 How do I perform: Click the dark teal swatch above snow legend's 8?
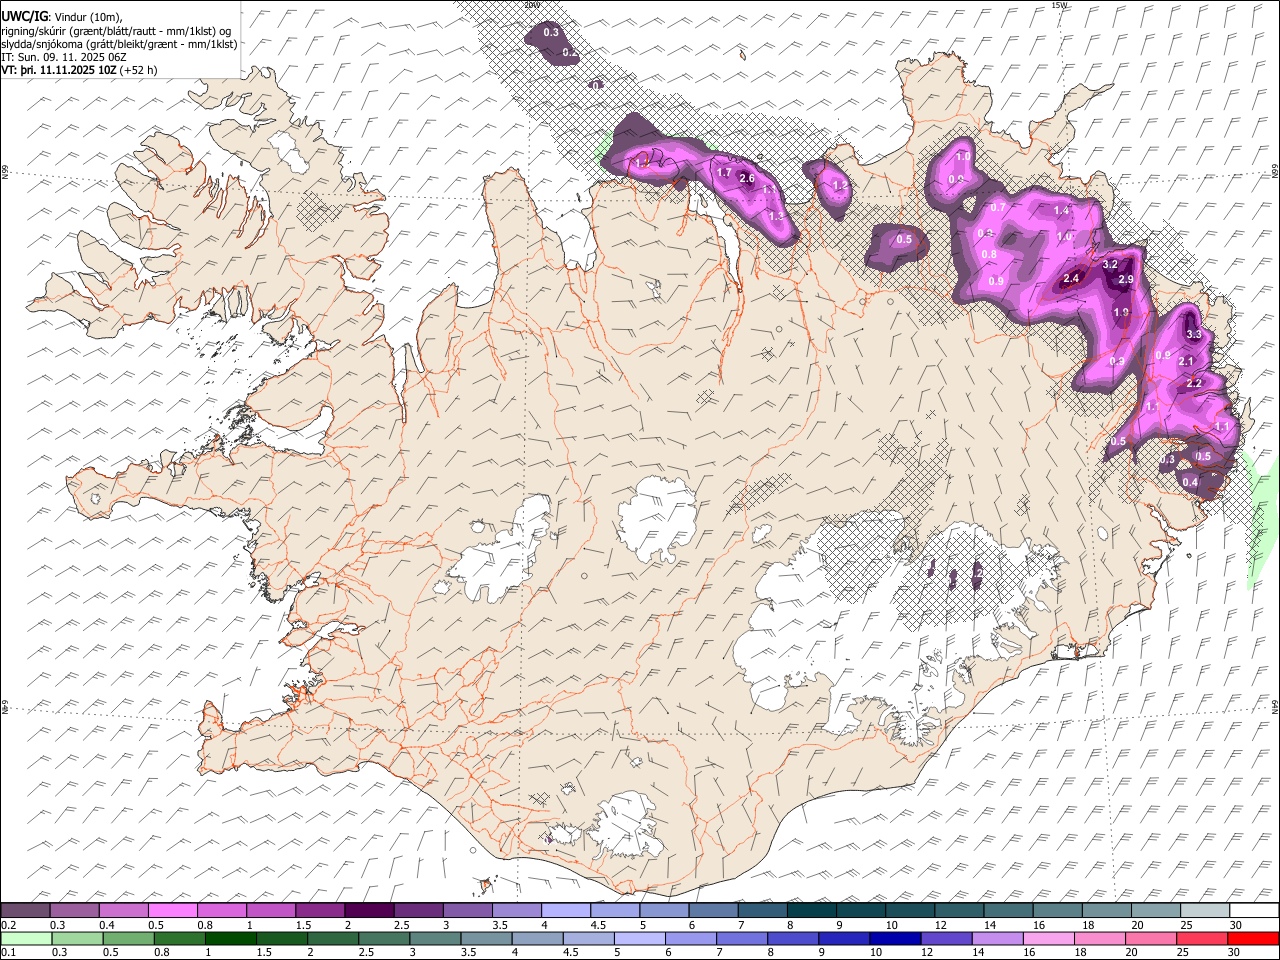810,911
